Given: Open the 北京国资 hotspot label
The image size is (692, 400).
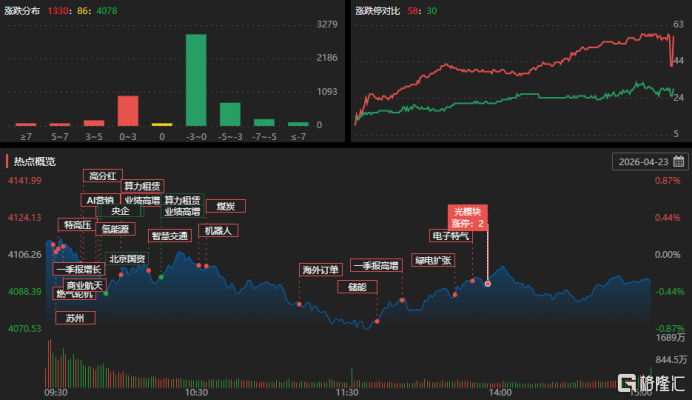Looking at the screenshot, I should (127, 259).
